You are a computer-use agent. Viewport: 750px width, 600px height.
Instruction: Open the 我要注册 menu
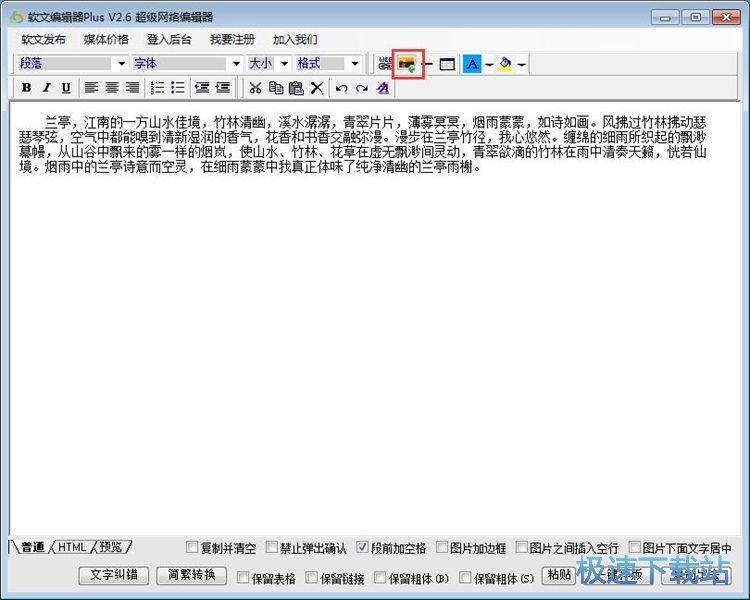click(x=232, y=39)
